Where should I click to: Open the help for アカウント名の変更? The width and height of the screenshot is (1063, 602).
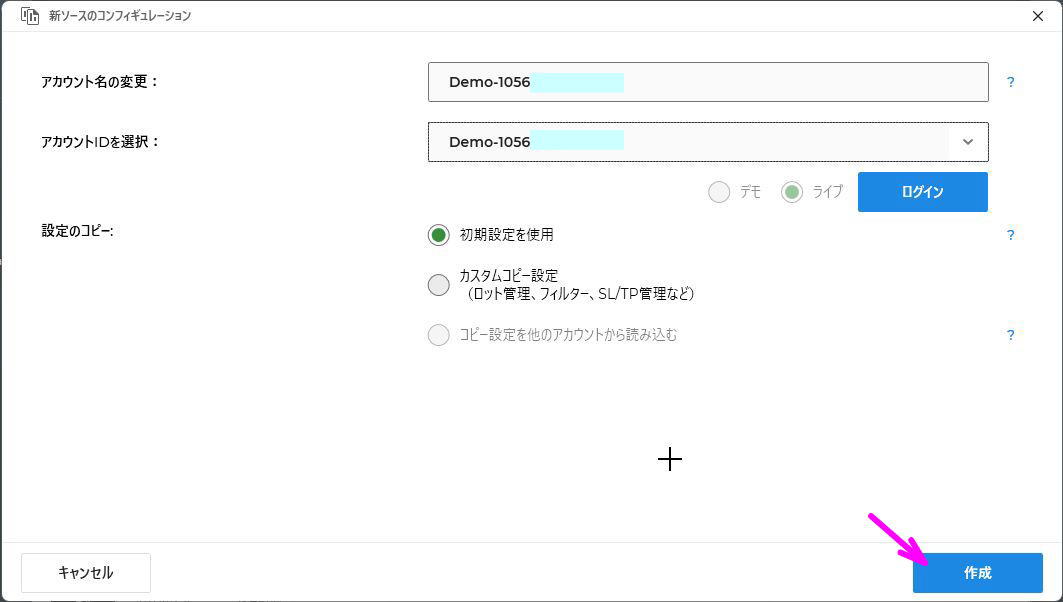[1010, 82]
